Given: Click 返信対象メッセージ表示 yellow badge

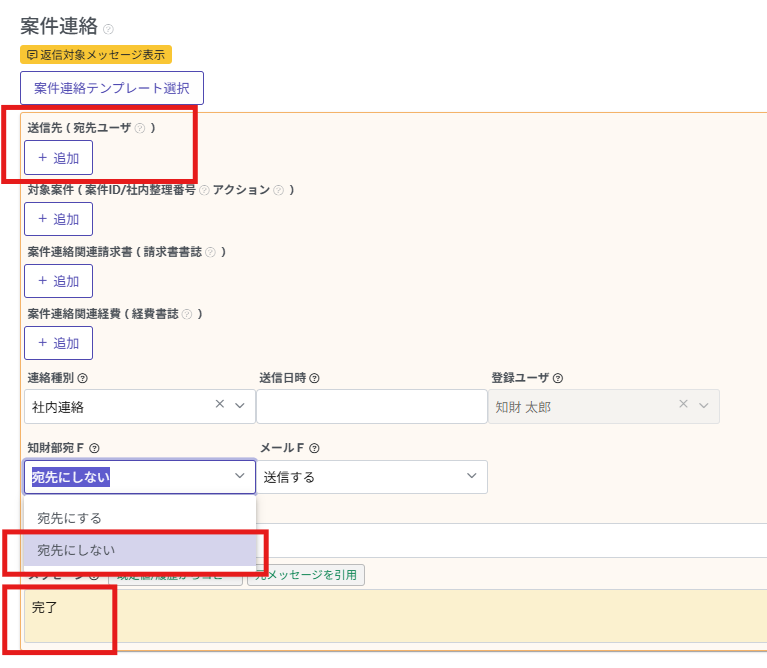Looking at the screenshot, I should pos(96,55).
